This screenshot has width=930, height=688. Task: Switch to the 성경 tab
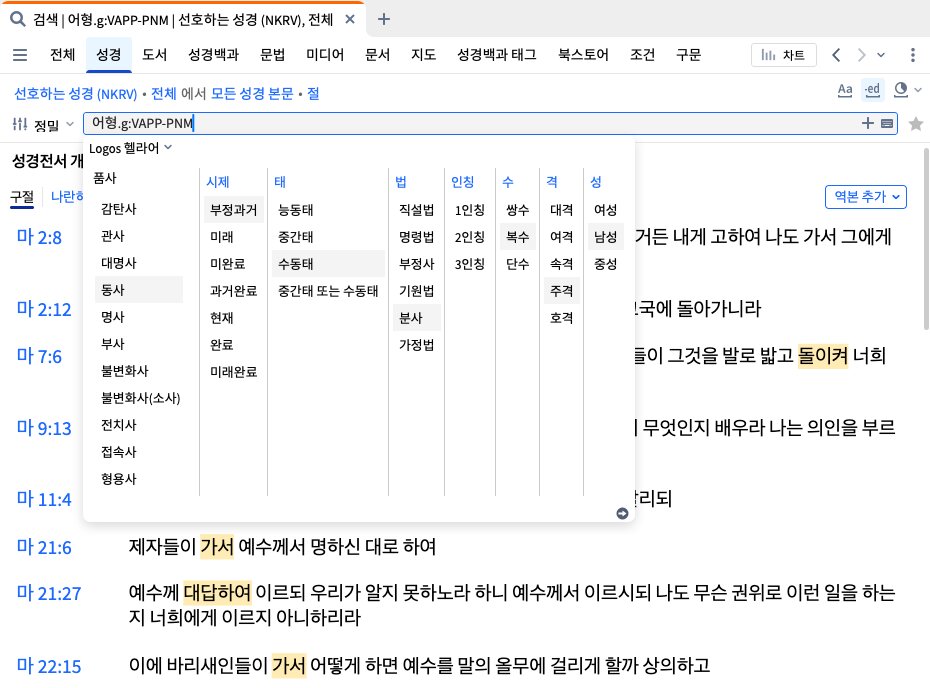tap(109, 55)
